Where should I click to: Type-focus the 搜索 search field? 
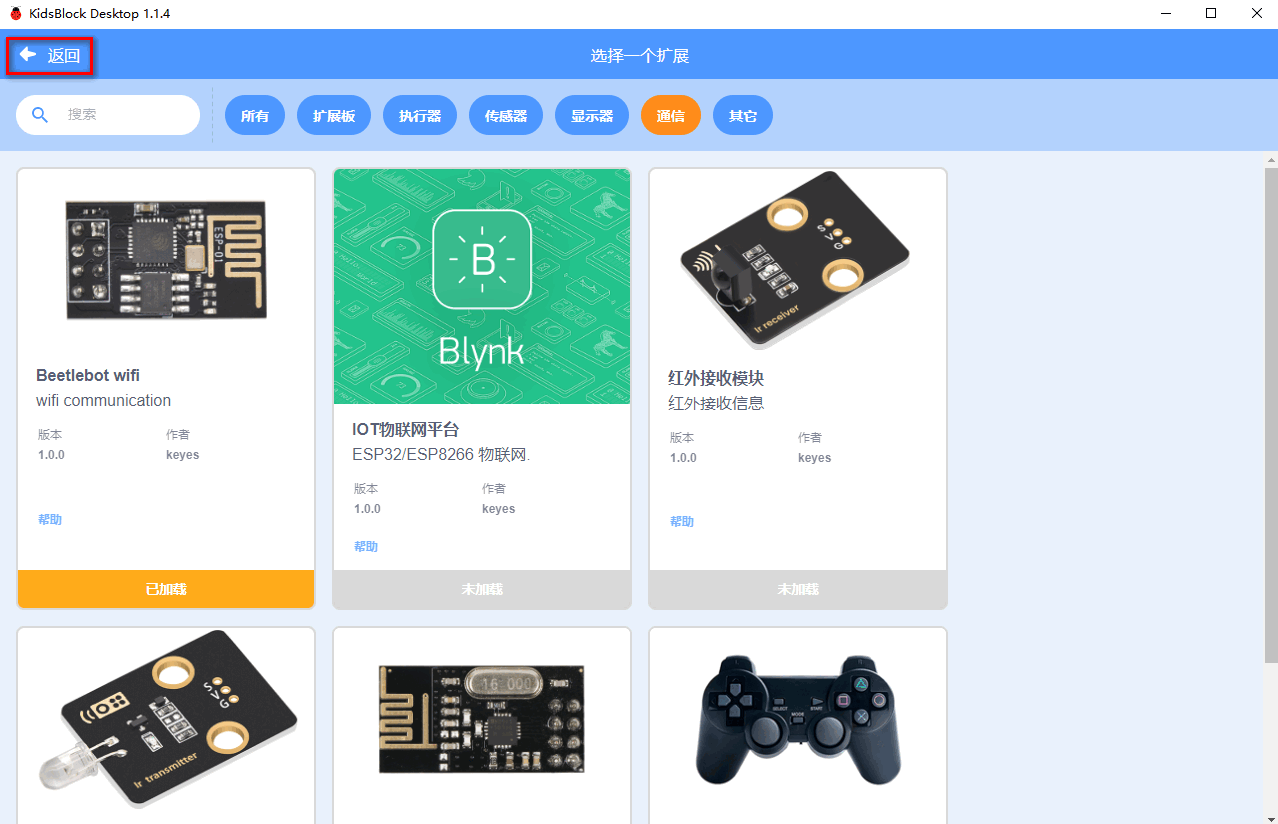(108, 115)
